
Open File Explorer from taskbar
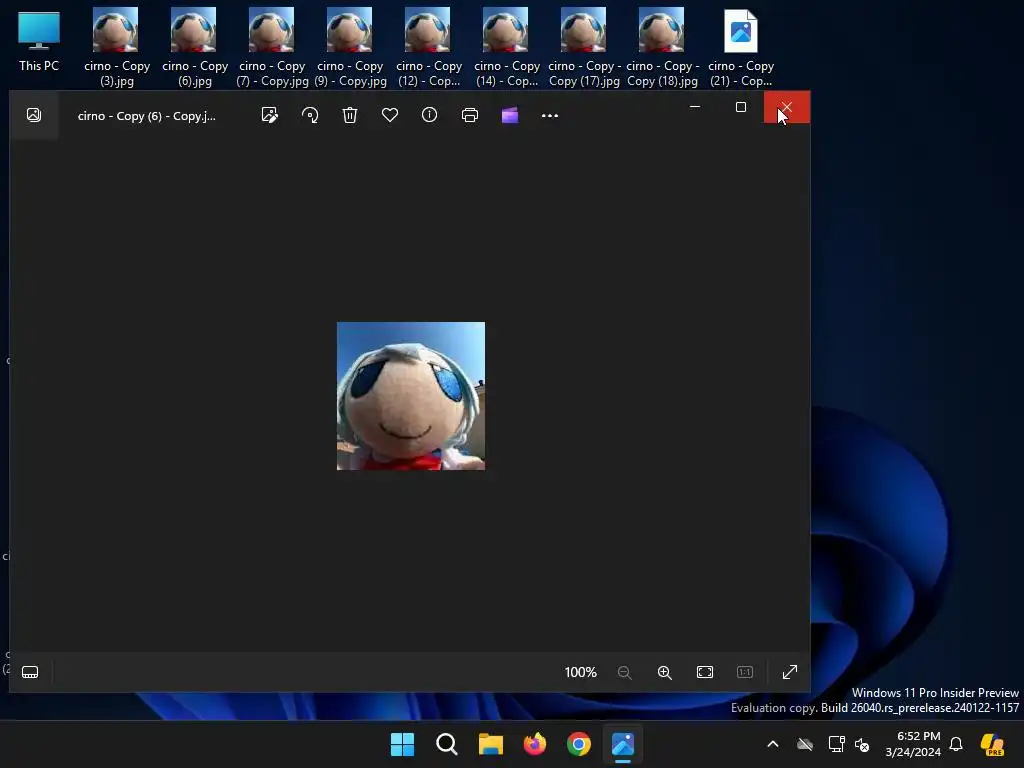490,744
